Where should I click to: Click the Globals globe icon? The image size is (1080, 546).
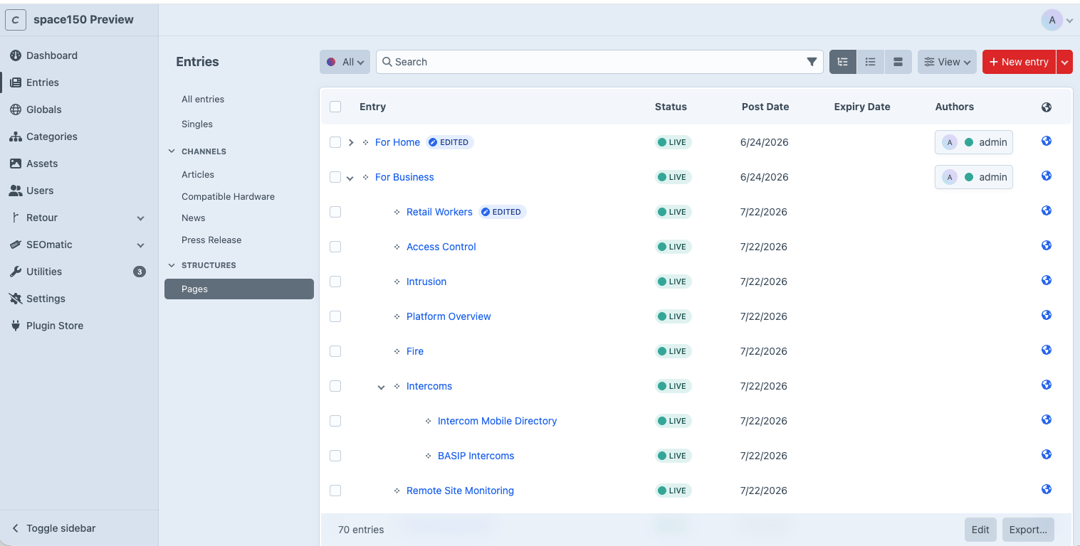click(x=15, y=109)
